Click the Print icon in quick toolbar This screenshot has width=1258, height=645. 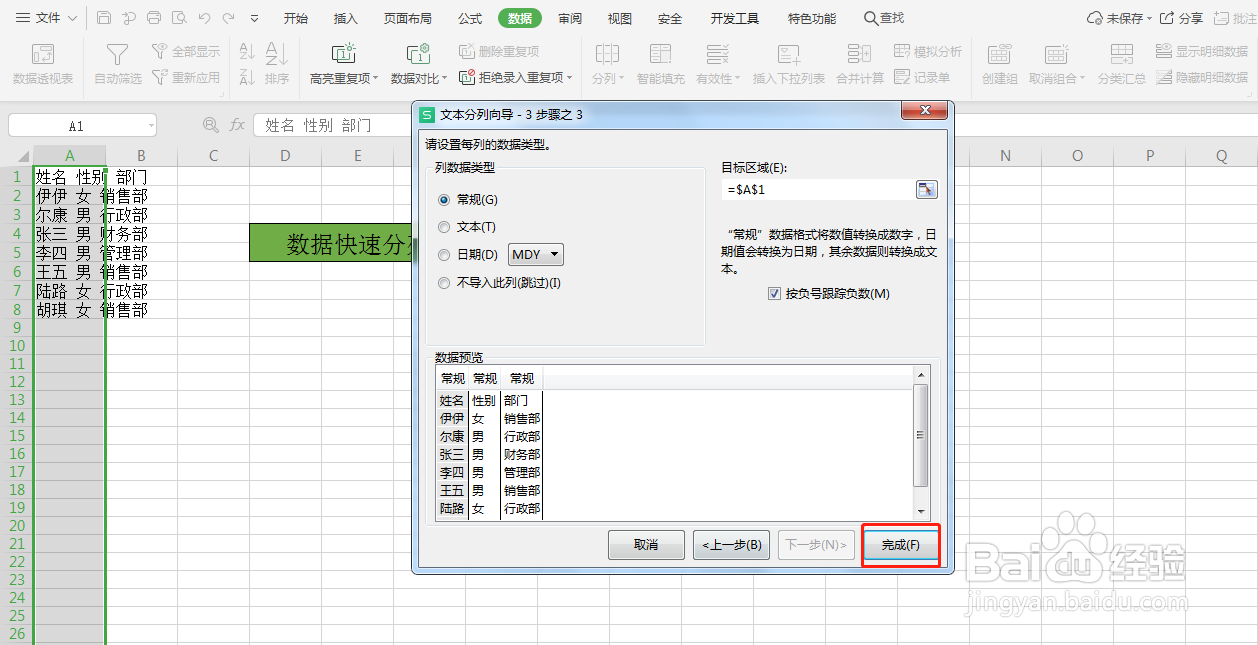[153, 18]
